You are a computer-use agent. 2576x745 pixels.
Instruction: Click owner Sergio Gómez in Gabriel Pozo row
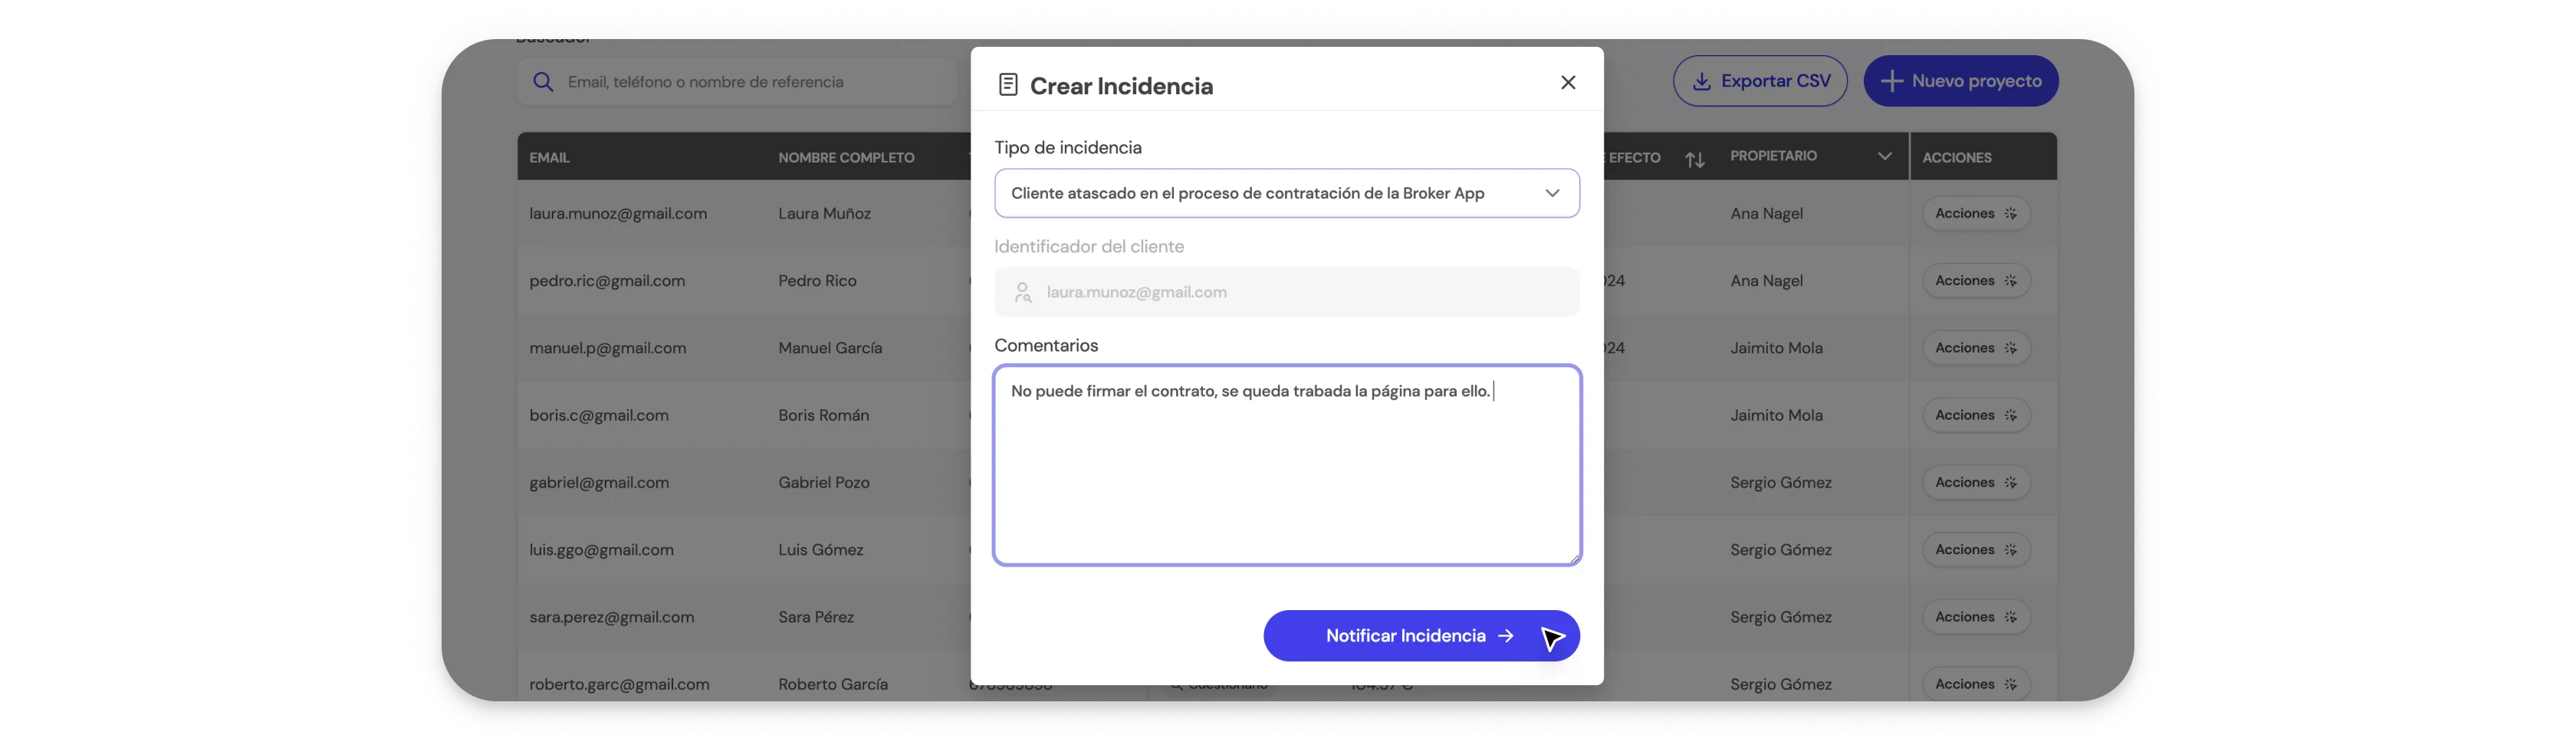pos(1781,483)
